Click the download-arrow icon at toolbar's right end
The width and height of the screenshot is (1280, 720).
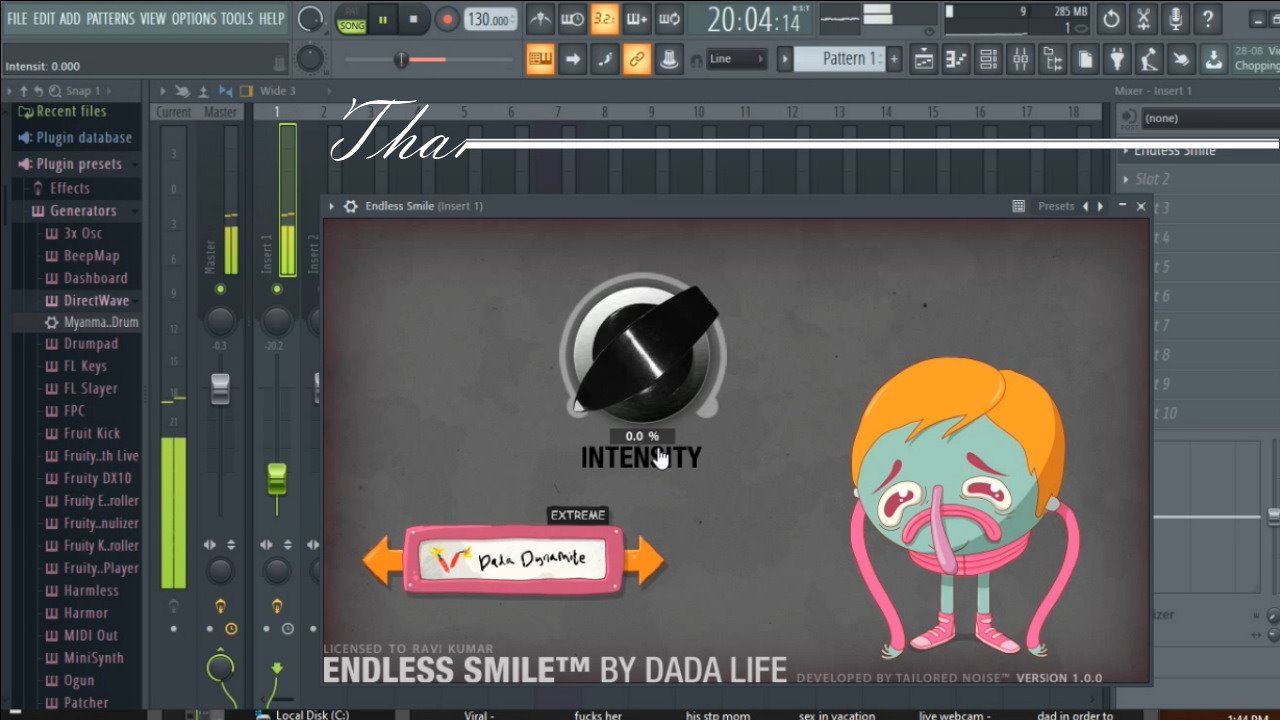click(x=1214, y=59)
